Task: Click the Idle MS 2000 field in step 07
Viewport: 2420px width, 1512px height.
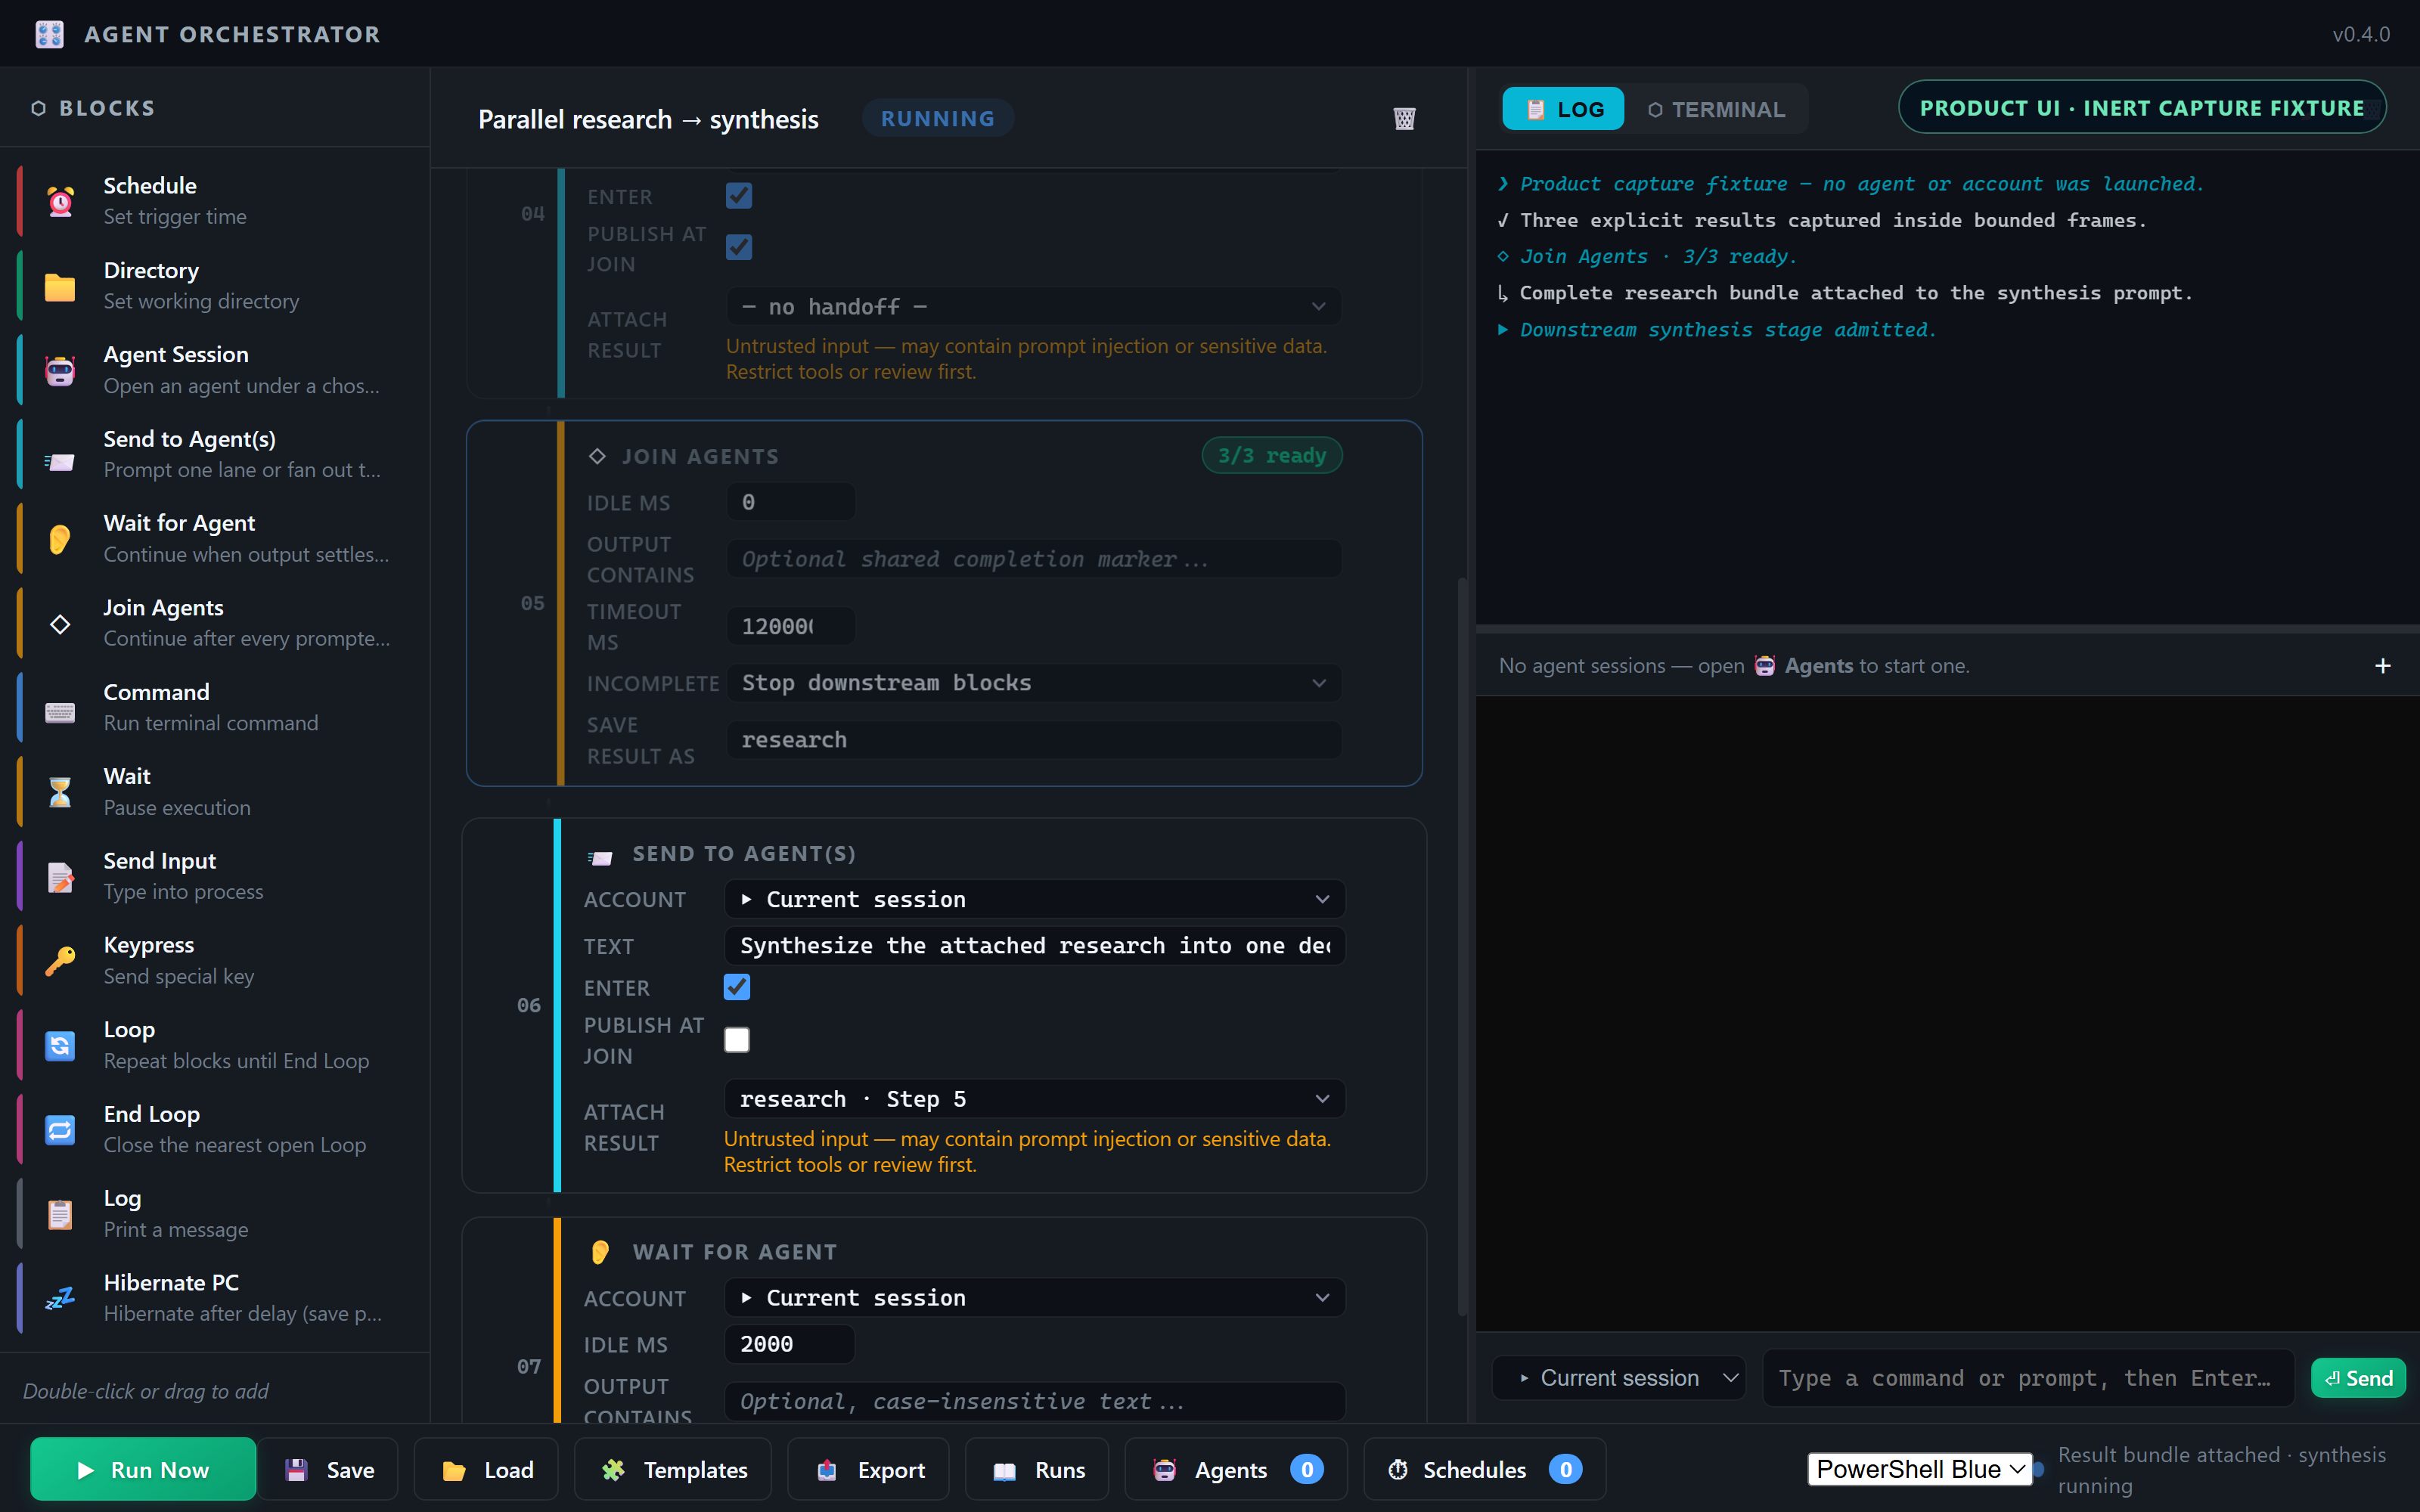Action: click(x=789, y=1344)
